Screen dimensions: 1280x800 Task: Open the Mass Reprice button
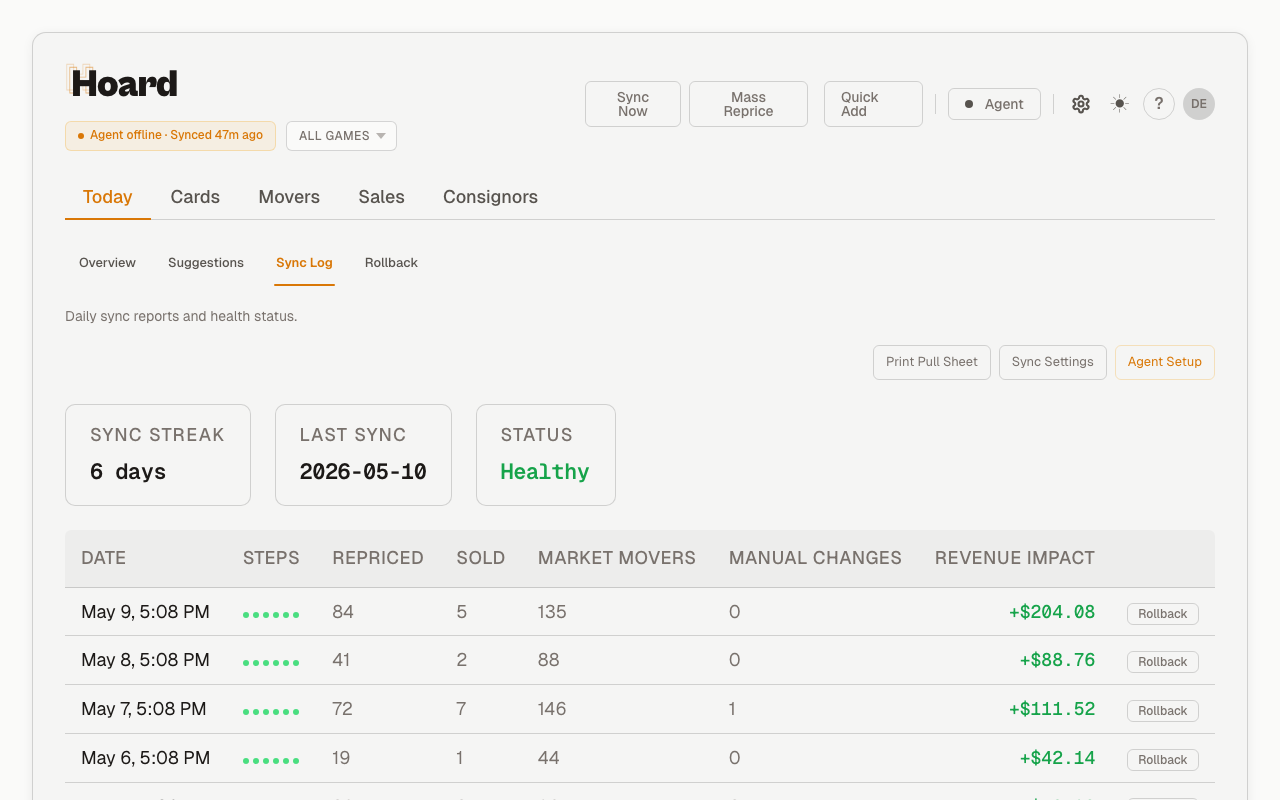[748, 104]
